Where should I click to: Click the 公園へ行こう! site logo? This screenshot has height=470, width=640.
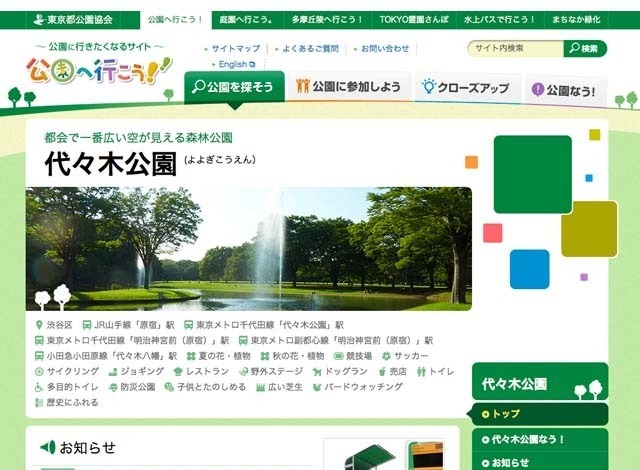[x=99, y=70]
